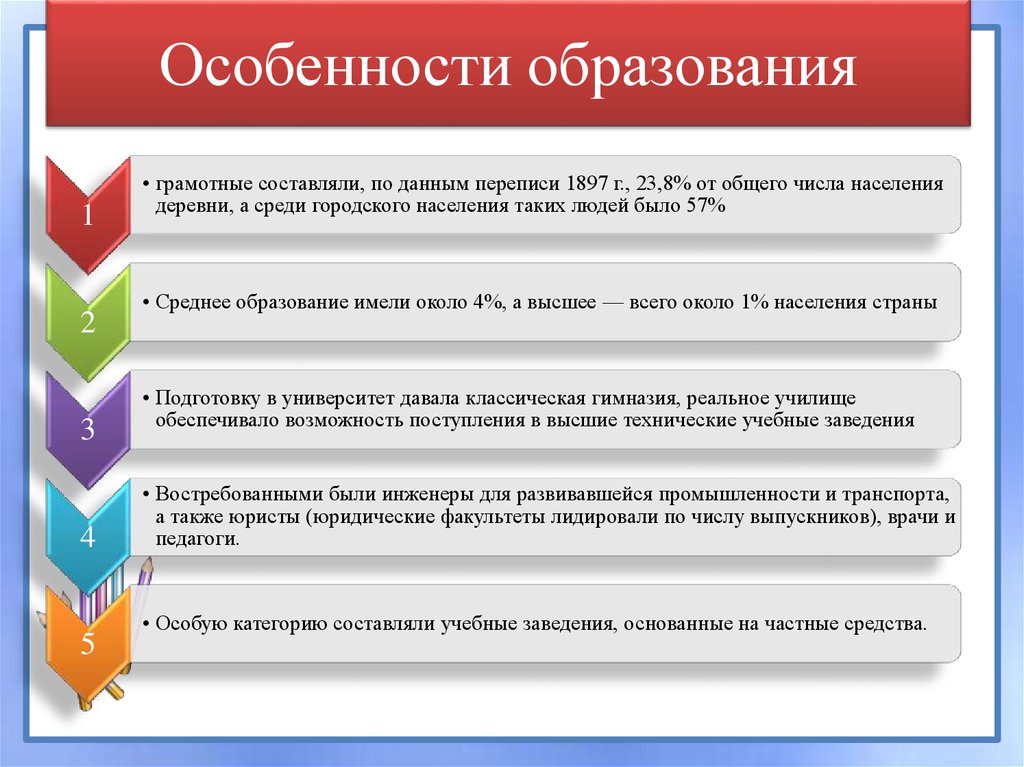Click the title 'Особенности образования'
Viewport: 1024px width, 767px height.
(x=509, y=73)
